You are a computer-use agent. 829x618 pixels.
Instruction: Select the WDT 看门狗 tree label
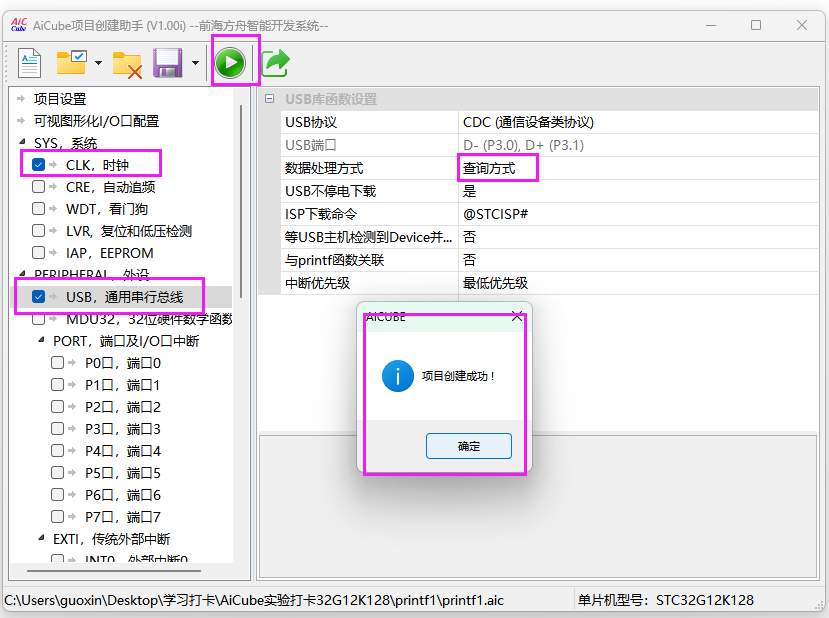tap(107, 209)
